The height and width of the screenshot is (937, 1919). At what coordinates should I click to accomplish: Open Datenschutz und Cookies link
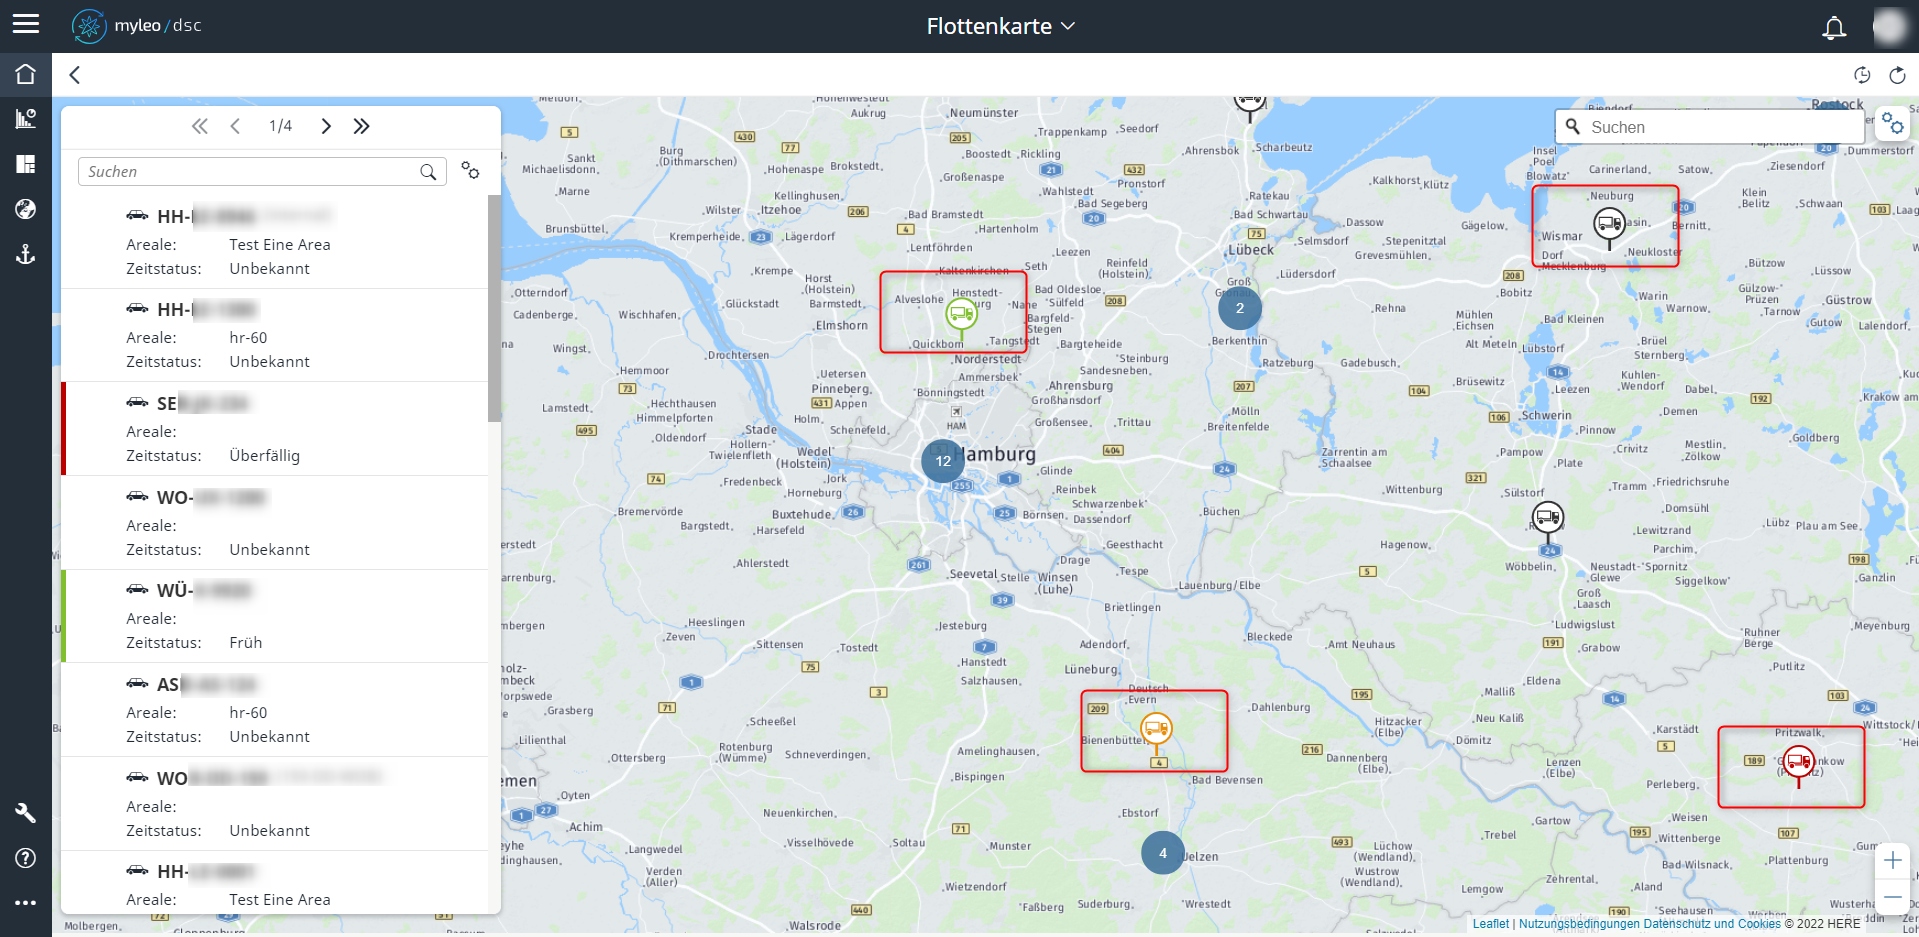coord(1712,924)
